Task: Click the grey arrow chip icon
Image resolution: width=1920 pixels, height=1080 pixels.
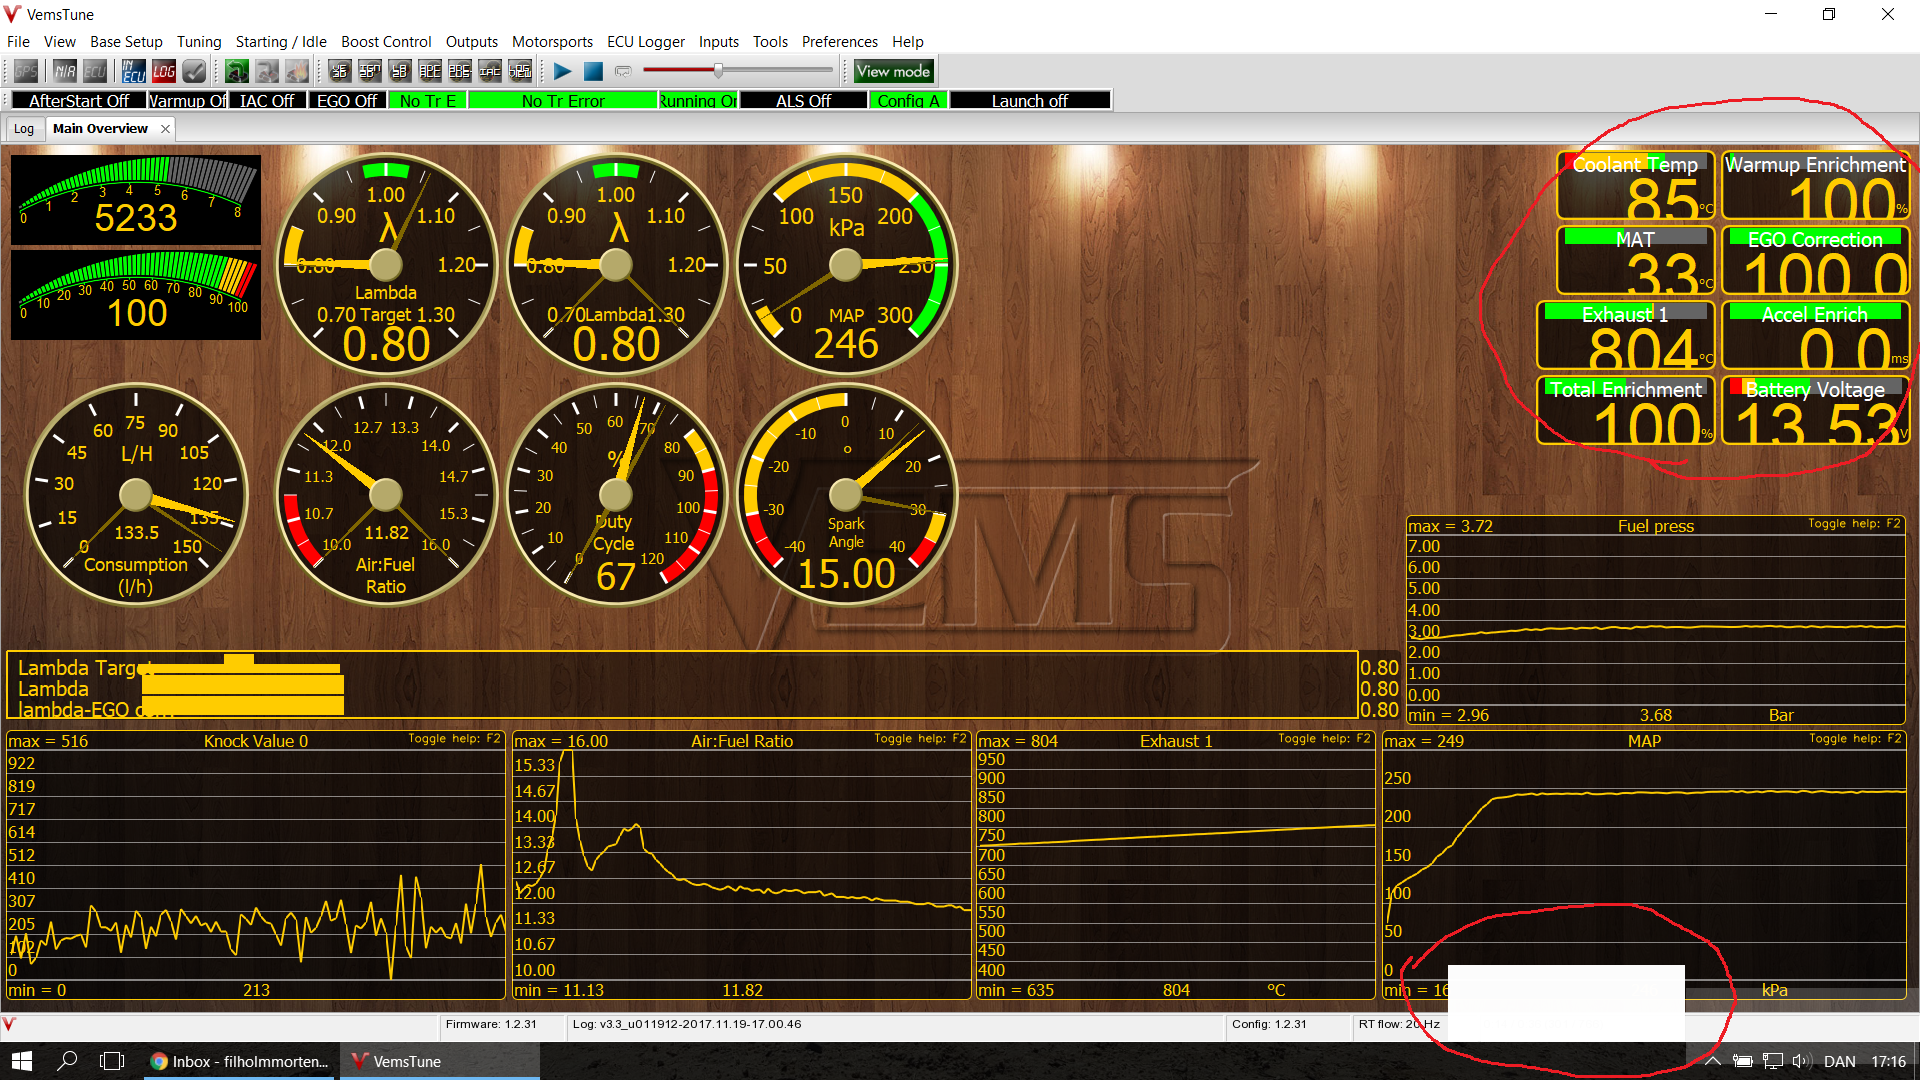Action: click(267, 71)
